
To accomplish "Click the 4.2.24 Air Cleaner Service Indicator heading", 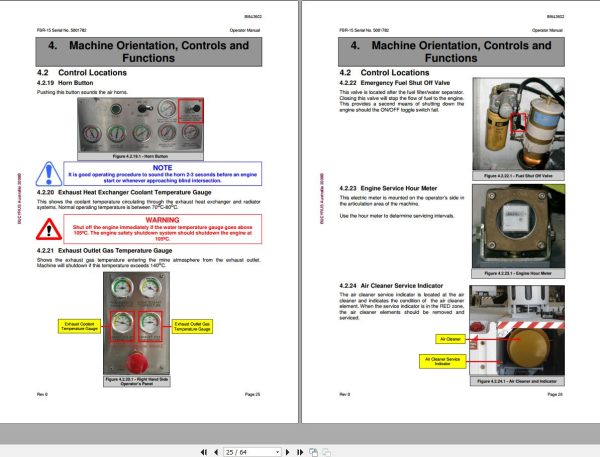I will pyautogui.click(x=391, y=286).
